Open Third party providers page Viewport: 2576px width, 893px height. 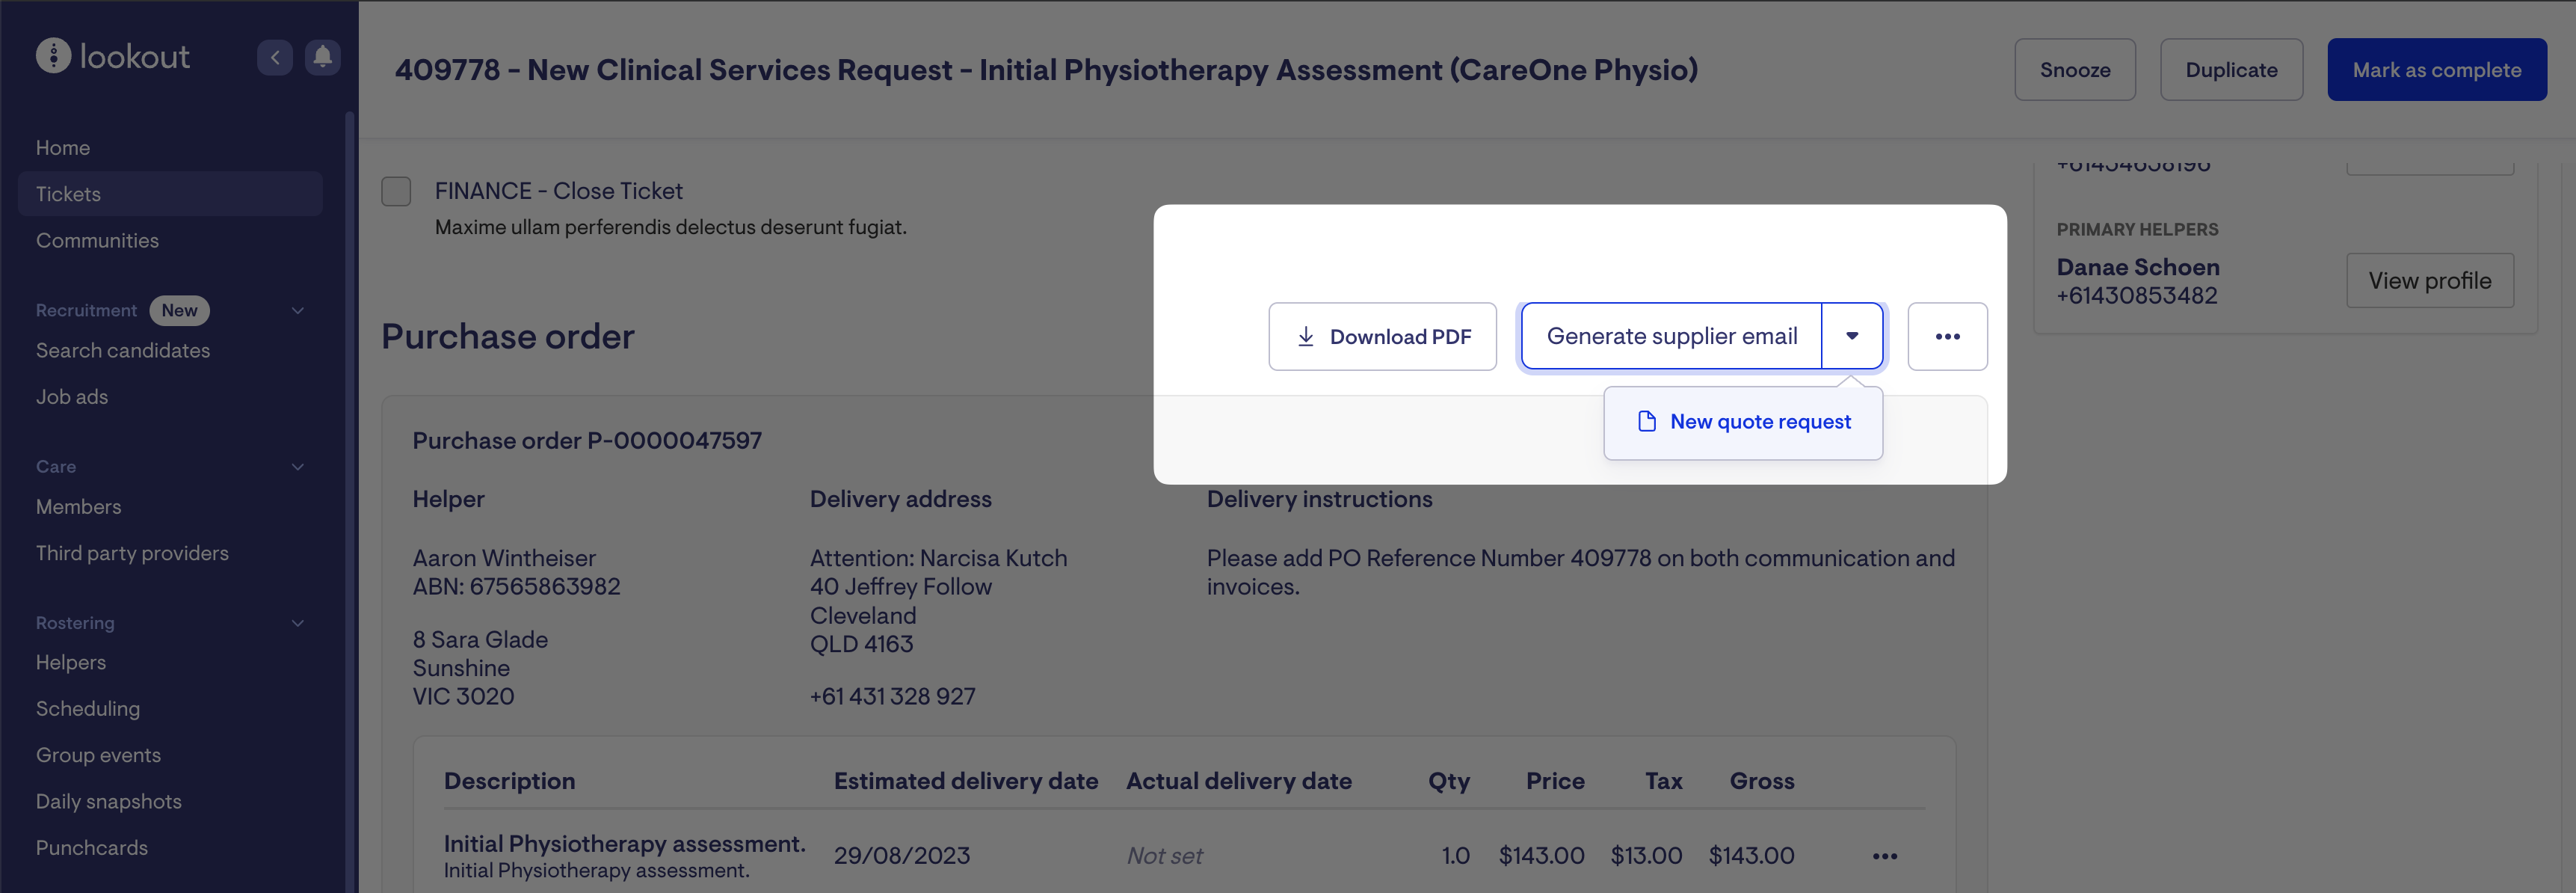tap(132, 553)
